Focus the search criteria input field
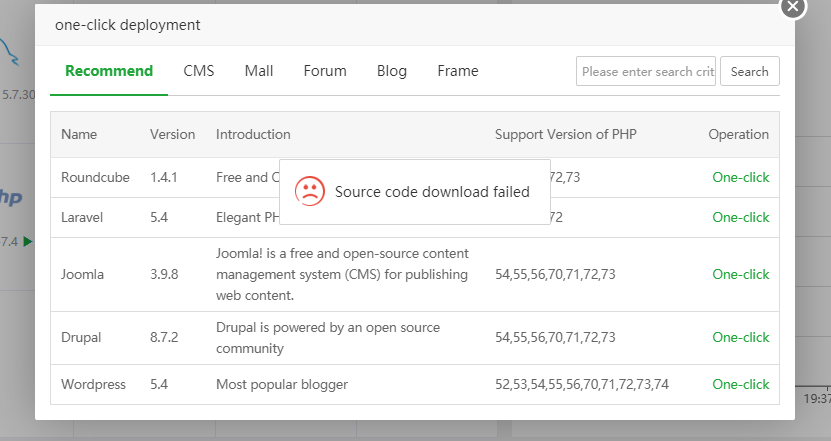The height and width of the screenshot is (441, 831). (x=646, y=72)
